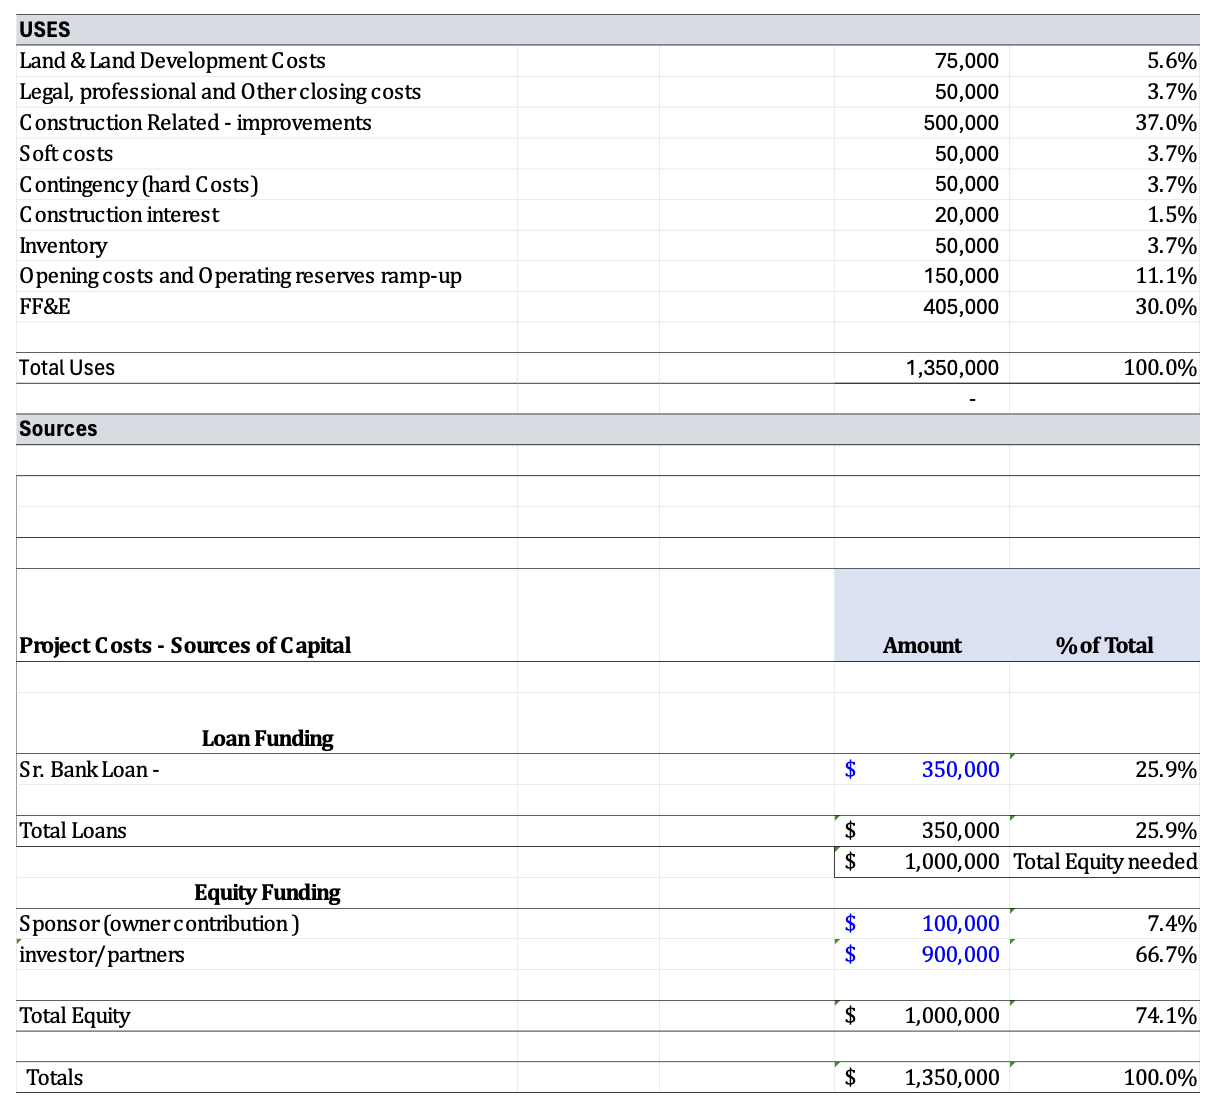1208x1096 pixels.
Task: Click the 25.9% Sr. Bank Loan percentage
Action: click(1166, 770)
